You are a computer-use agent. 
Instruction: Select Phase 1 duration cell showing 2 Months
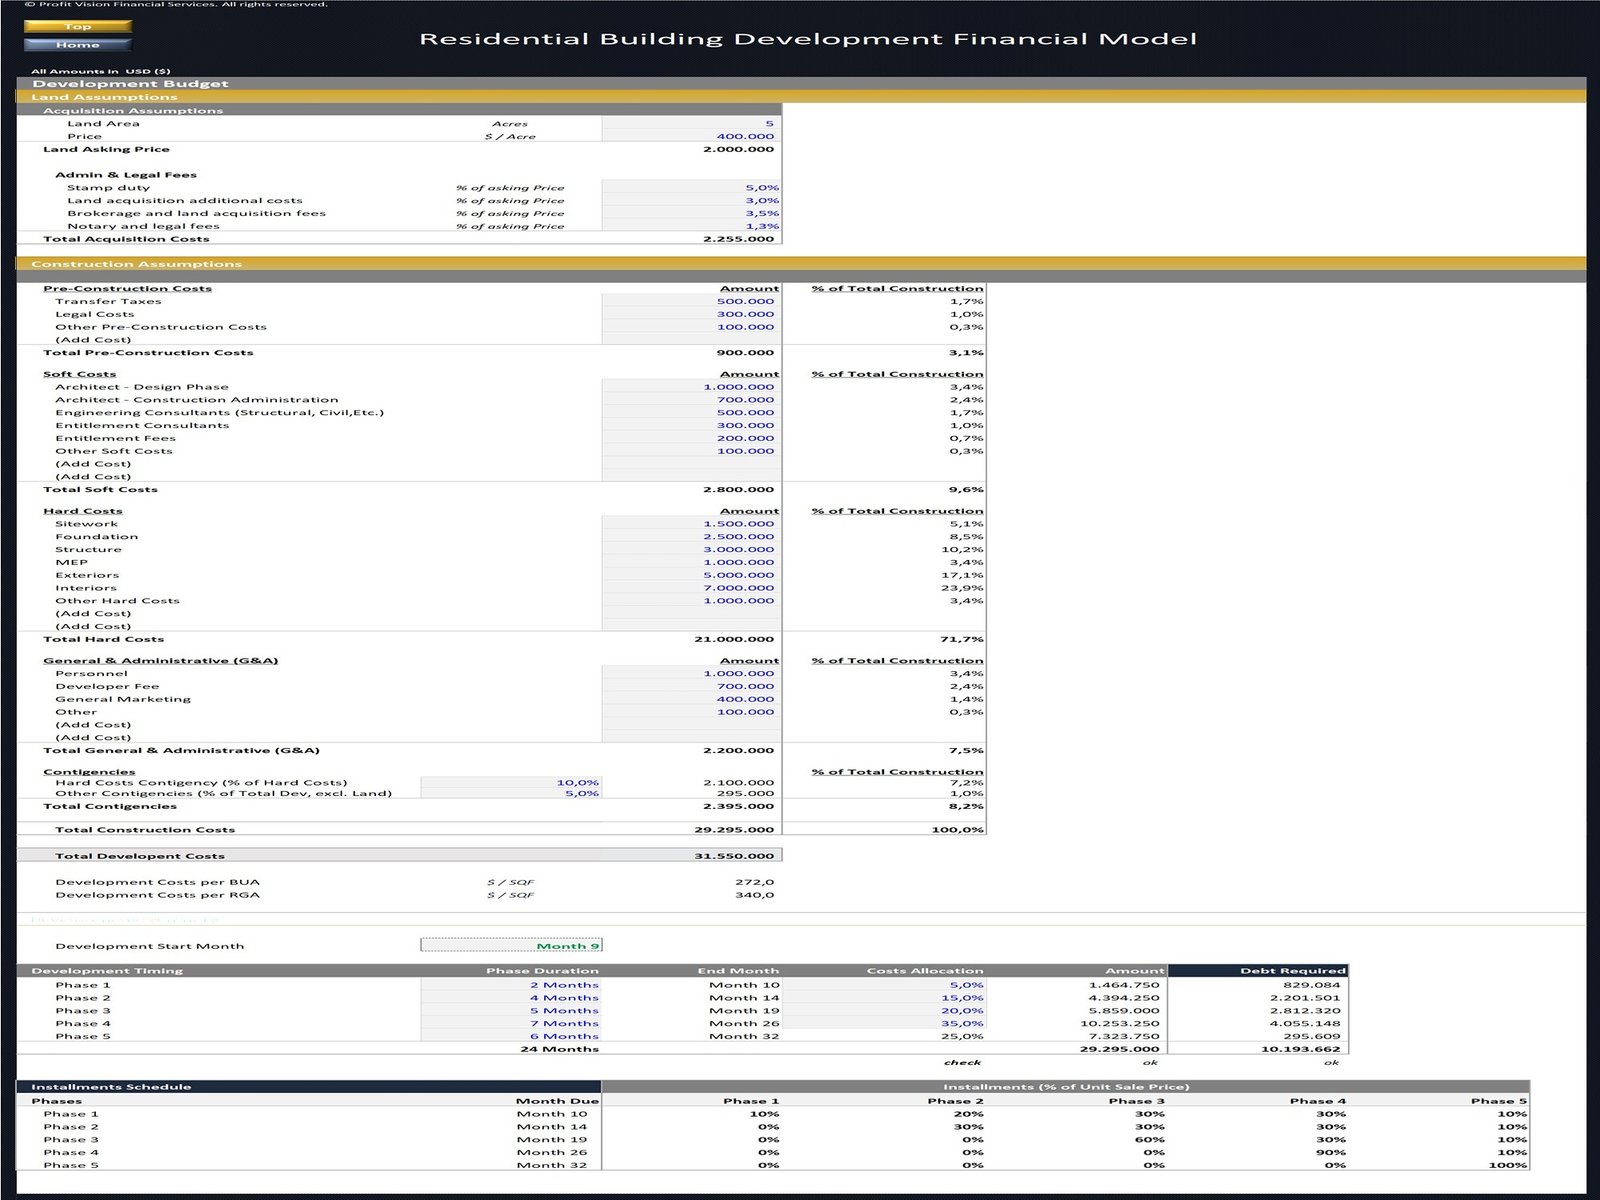tap(511, 985)
